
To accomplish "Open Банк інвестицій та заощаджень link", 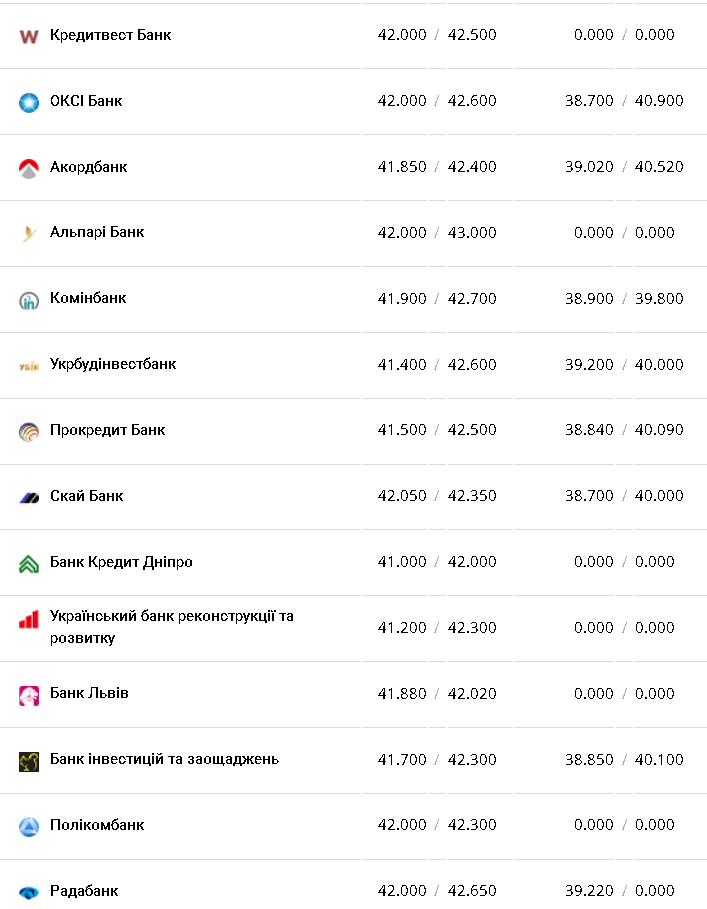I will tap(164, 759).
